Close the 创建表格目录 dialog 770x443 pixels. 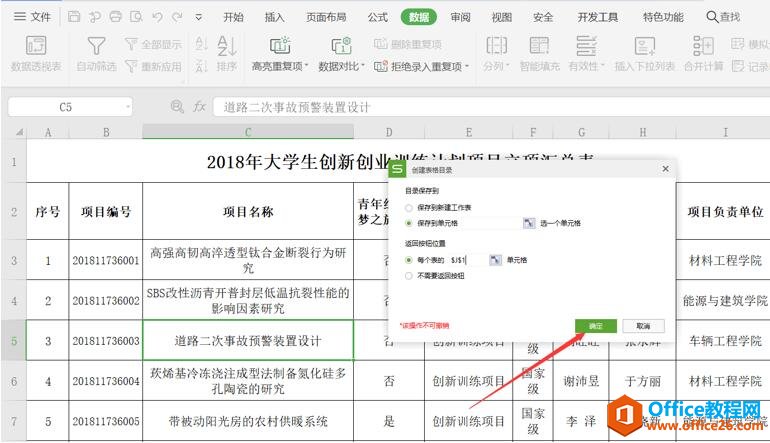pyautogui.click(x=666, y=169)
